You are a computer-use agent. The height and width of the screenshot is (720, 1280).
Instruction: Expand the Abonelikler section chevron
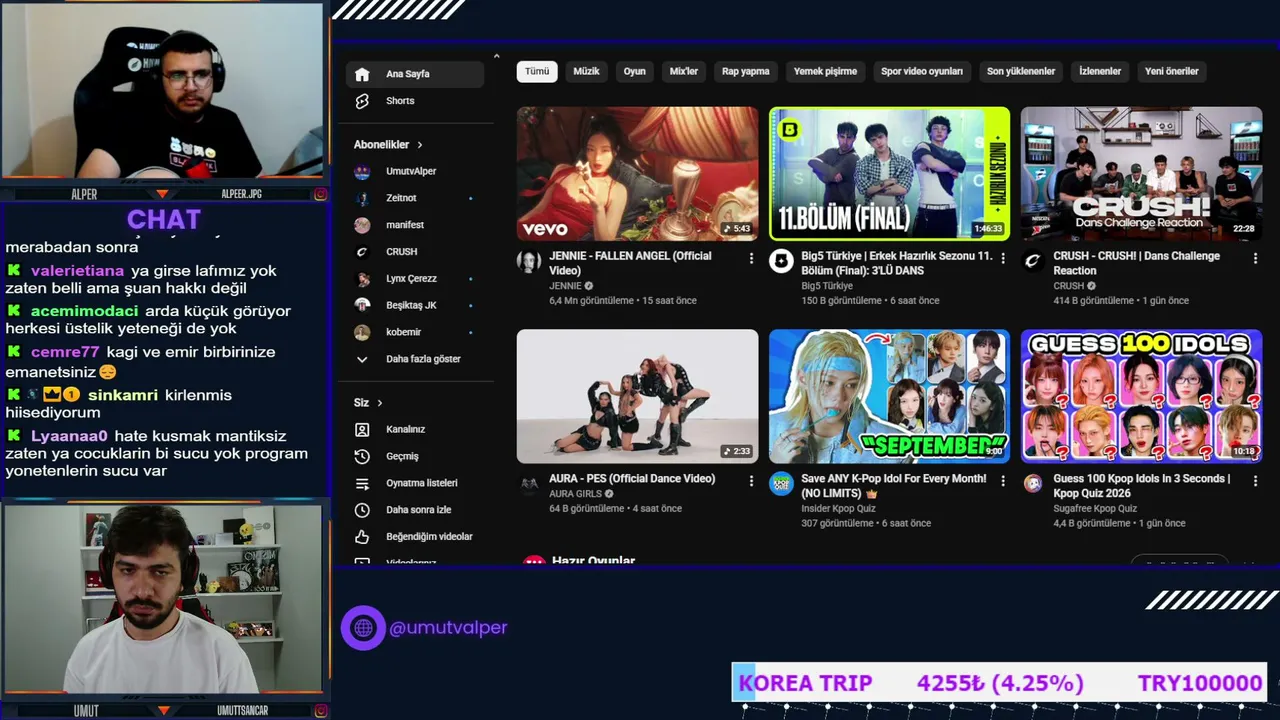tap(420, 145)
